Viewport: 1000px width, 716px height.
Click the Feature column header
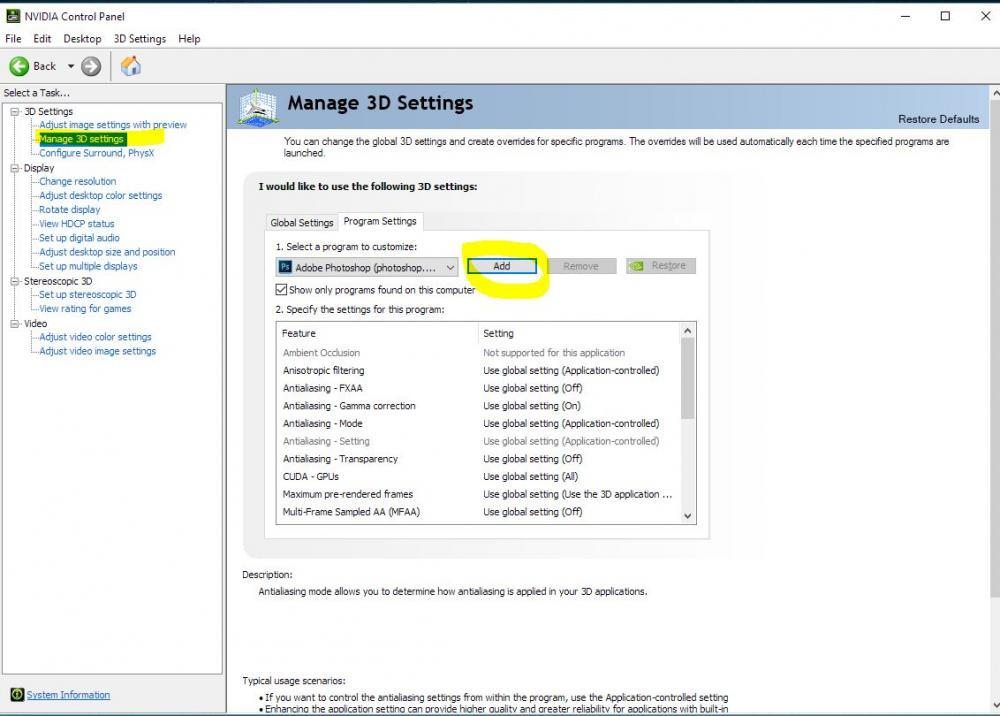click(x=378, y=333)
